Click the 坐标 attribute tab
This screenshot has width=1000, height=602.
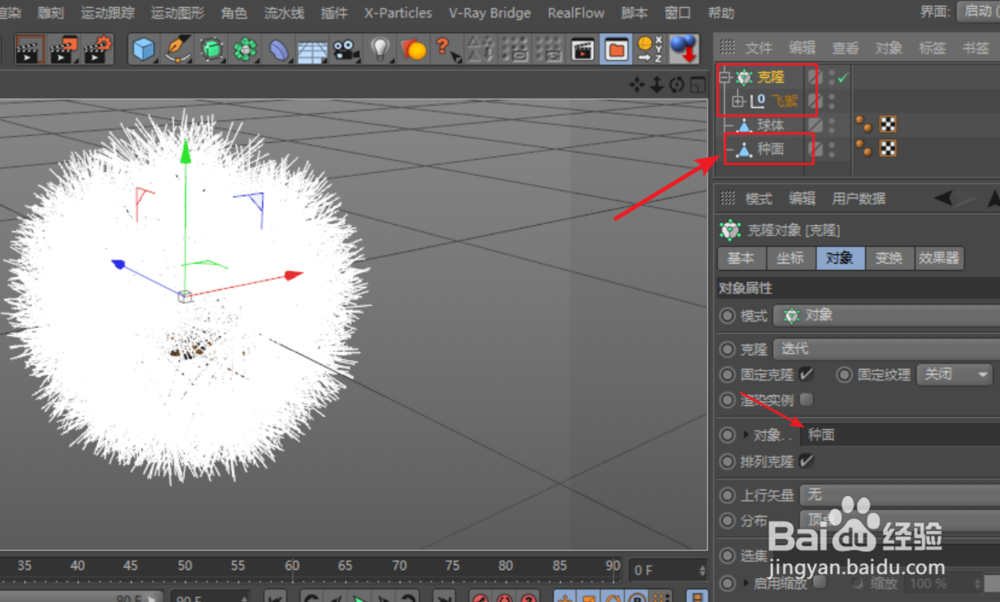click(x=790, y=258)
